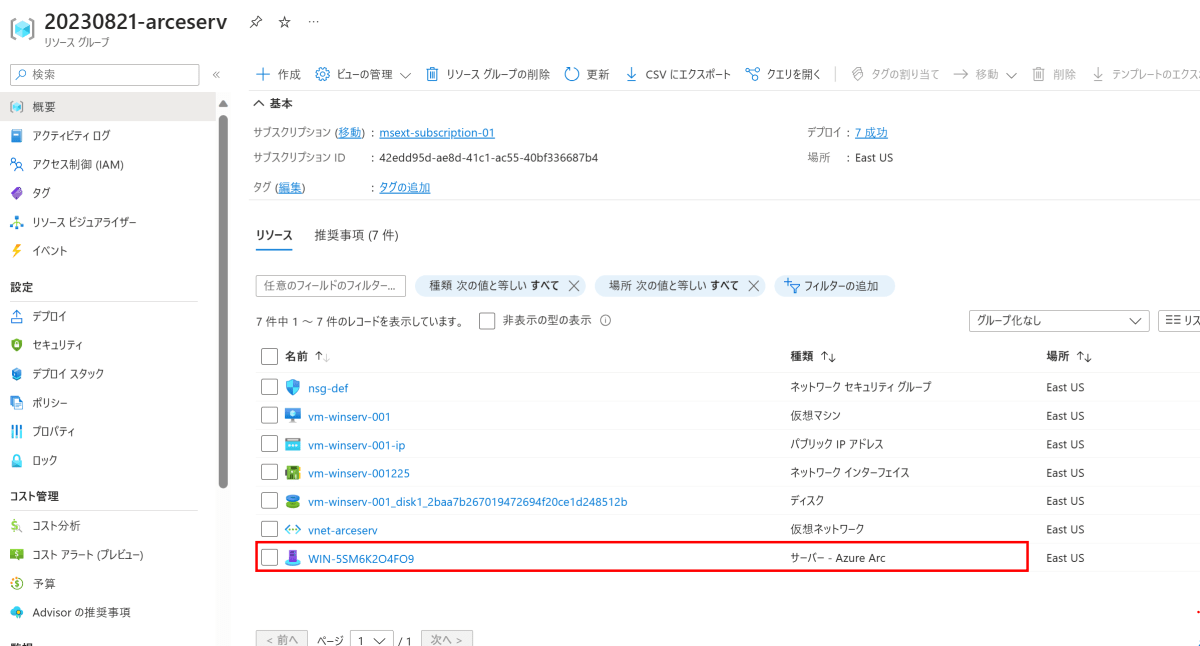Switch to the リソース tab
Screen dimensions: 1200x646
(x=274, y=236)
